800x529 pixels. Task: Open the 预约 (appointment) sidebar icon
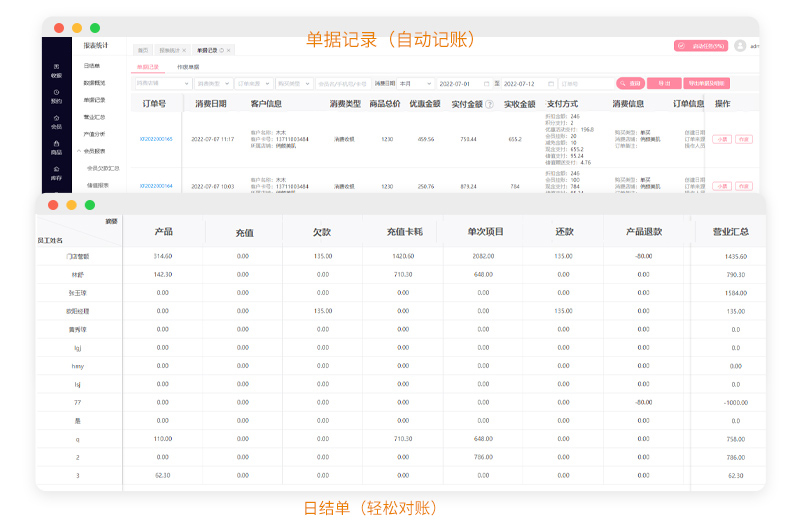point(56,96)
